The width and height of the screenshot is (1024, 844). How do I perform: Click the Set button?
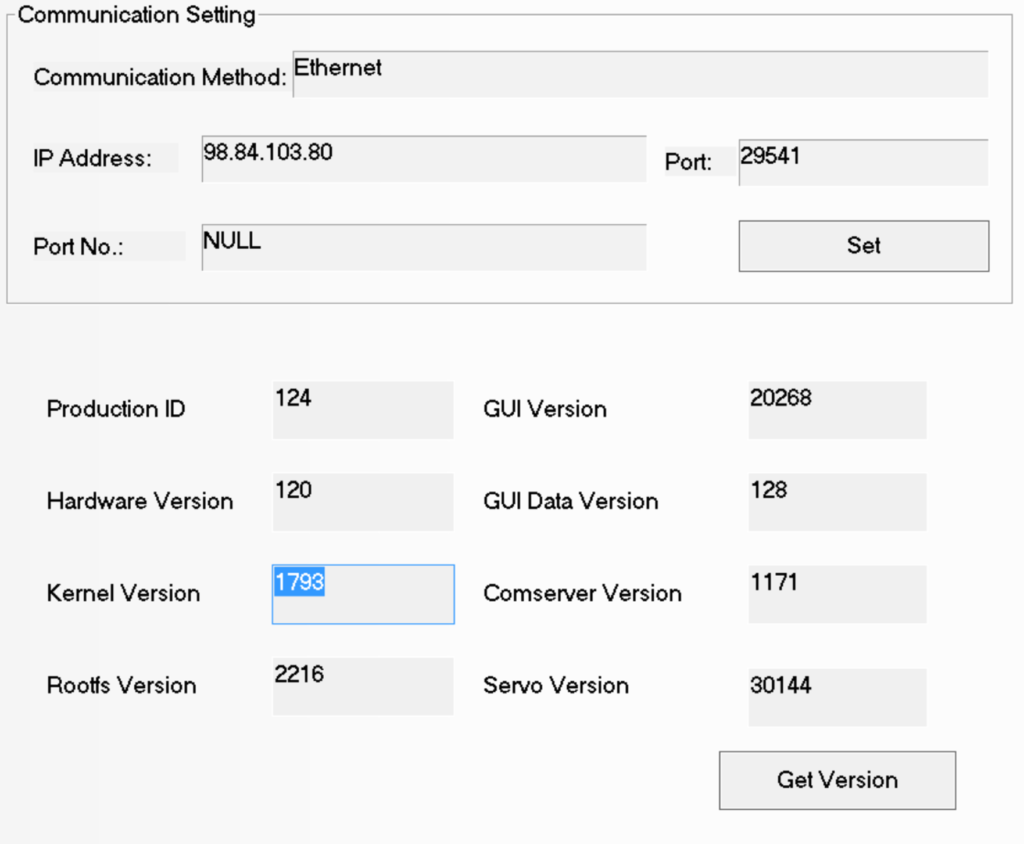[x=863, y=246]
